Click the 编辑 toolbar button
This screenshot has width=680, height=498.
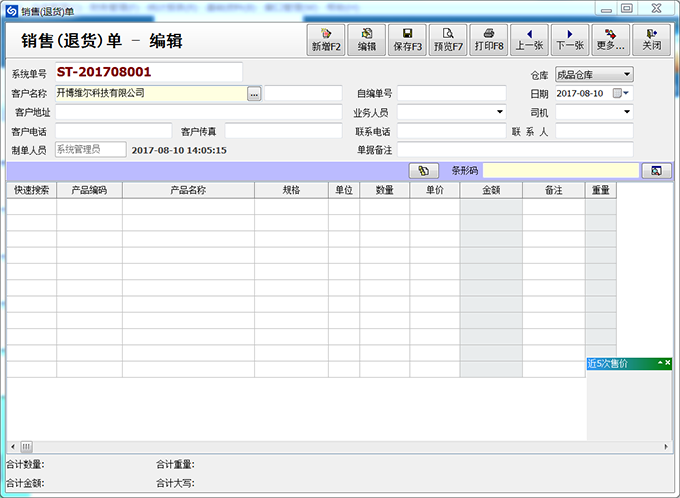pos(366,40)
